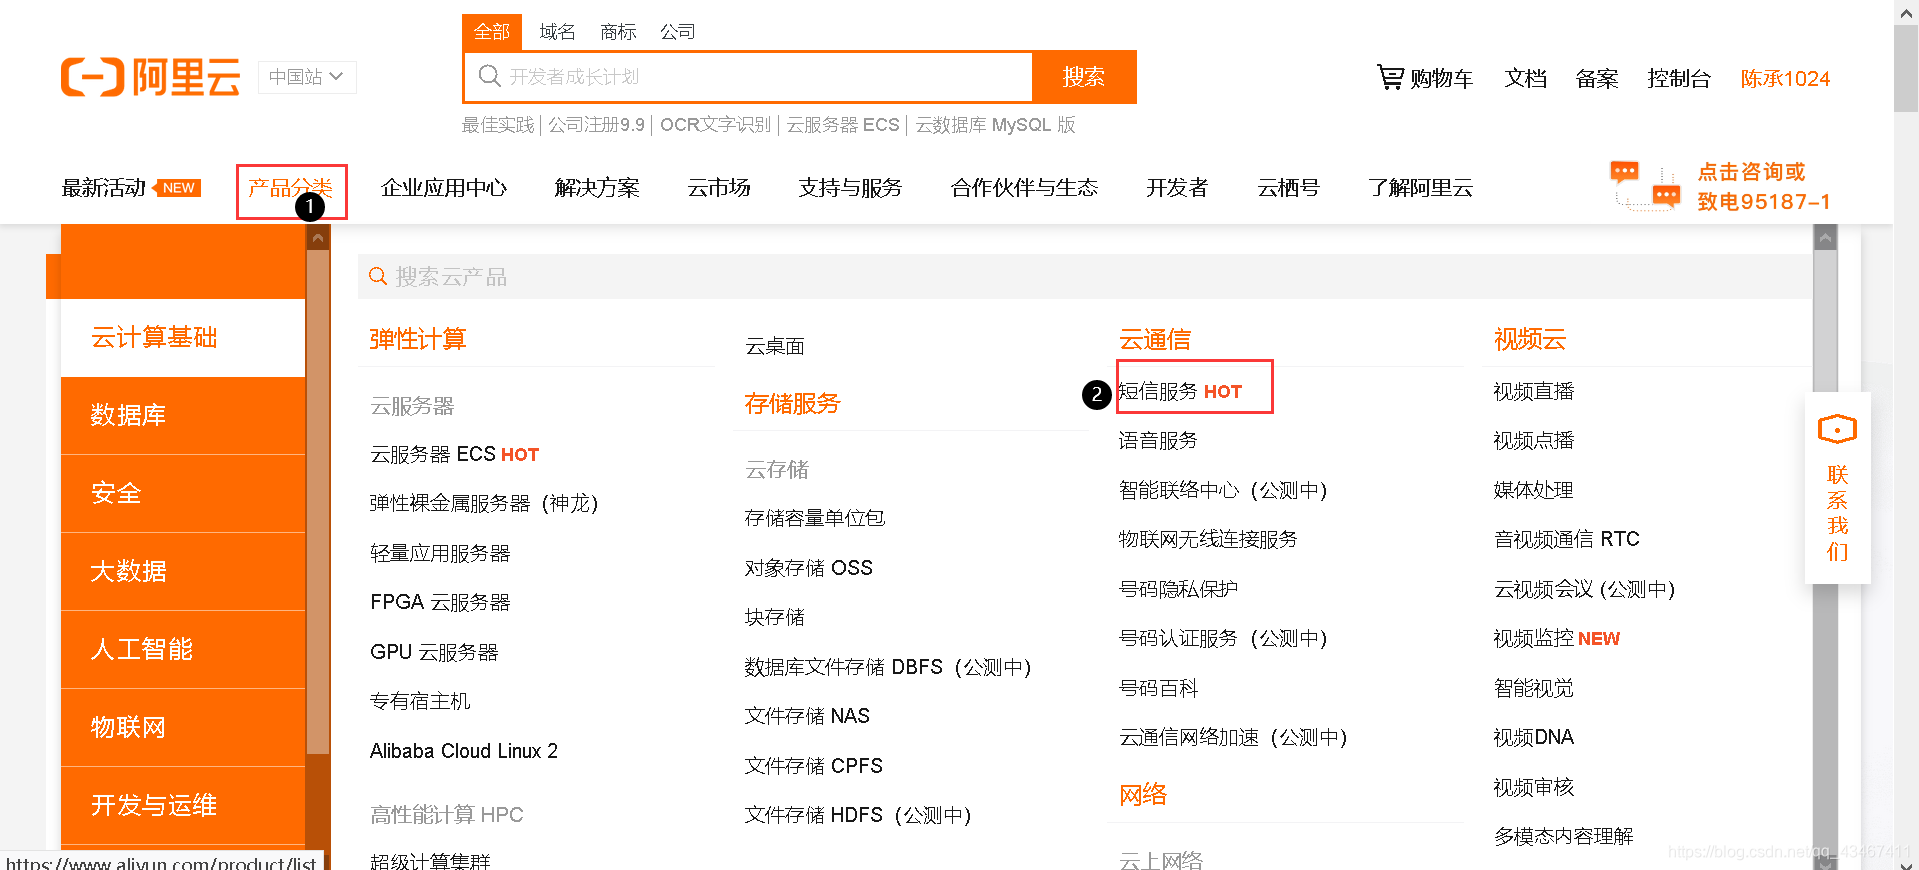Viewport: 1919px width, 870px height.
Task: Open 视频直播 link
Action: tap(1534, 392)
